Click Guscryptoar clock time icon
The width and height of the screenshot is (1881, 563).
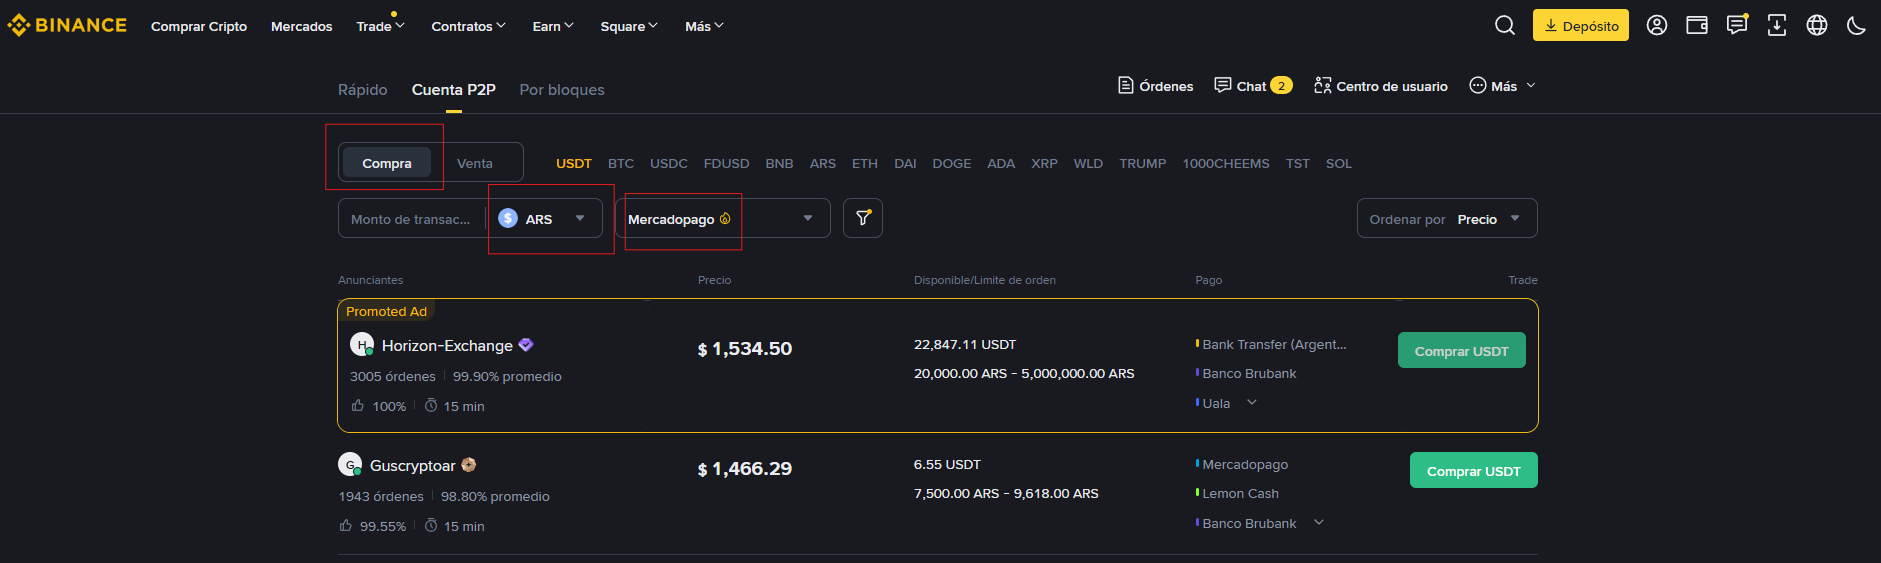pyautogui.click(x=431, y=525)
